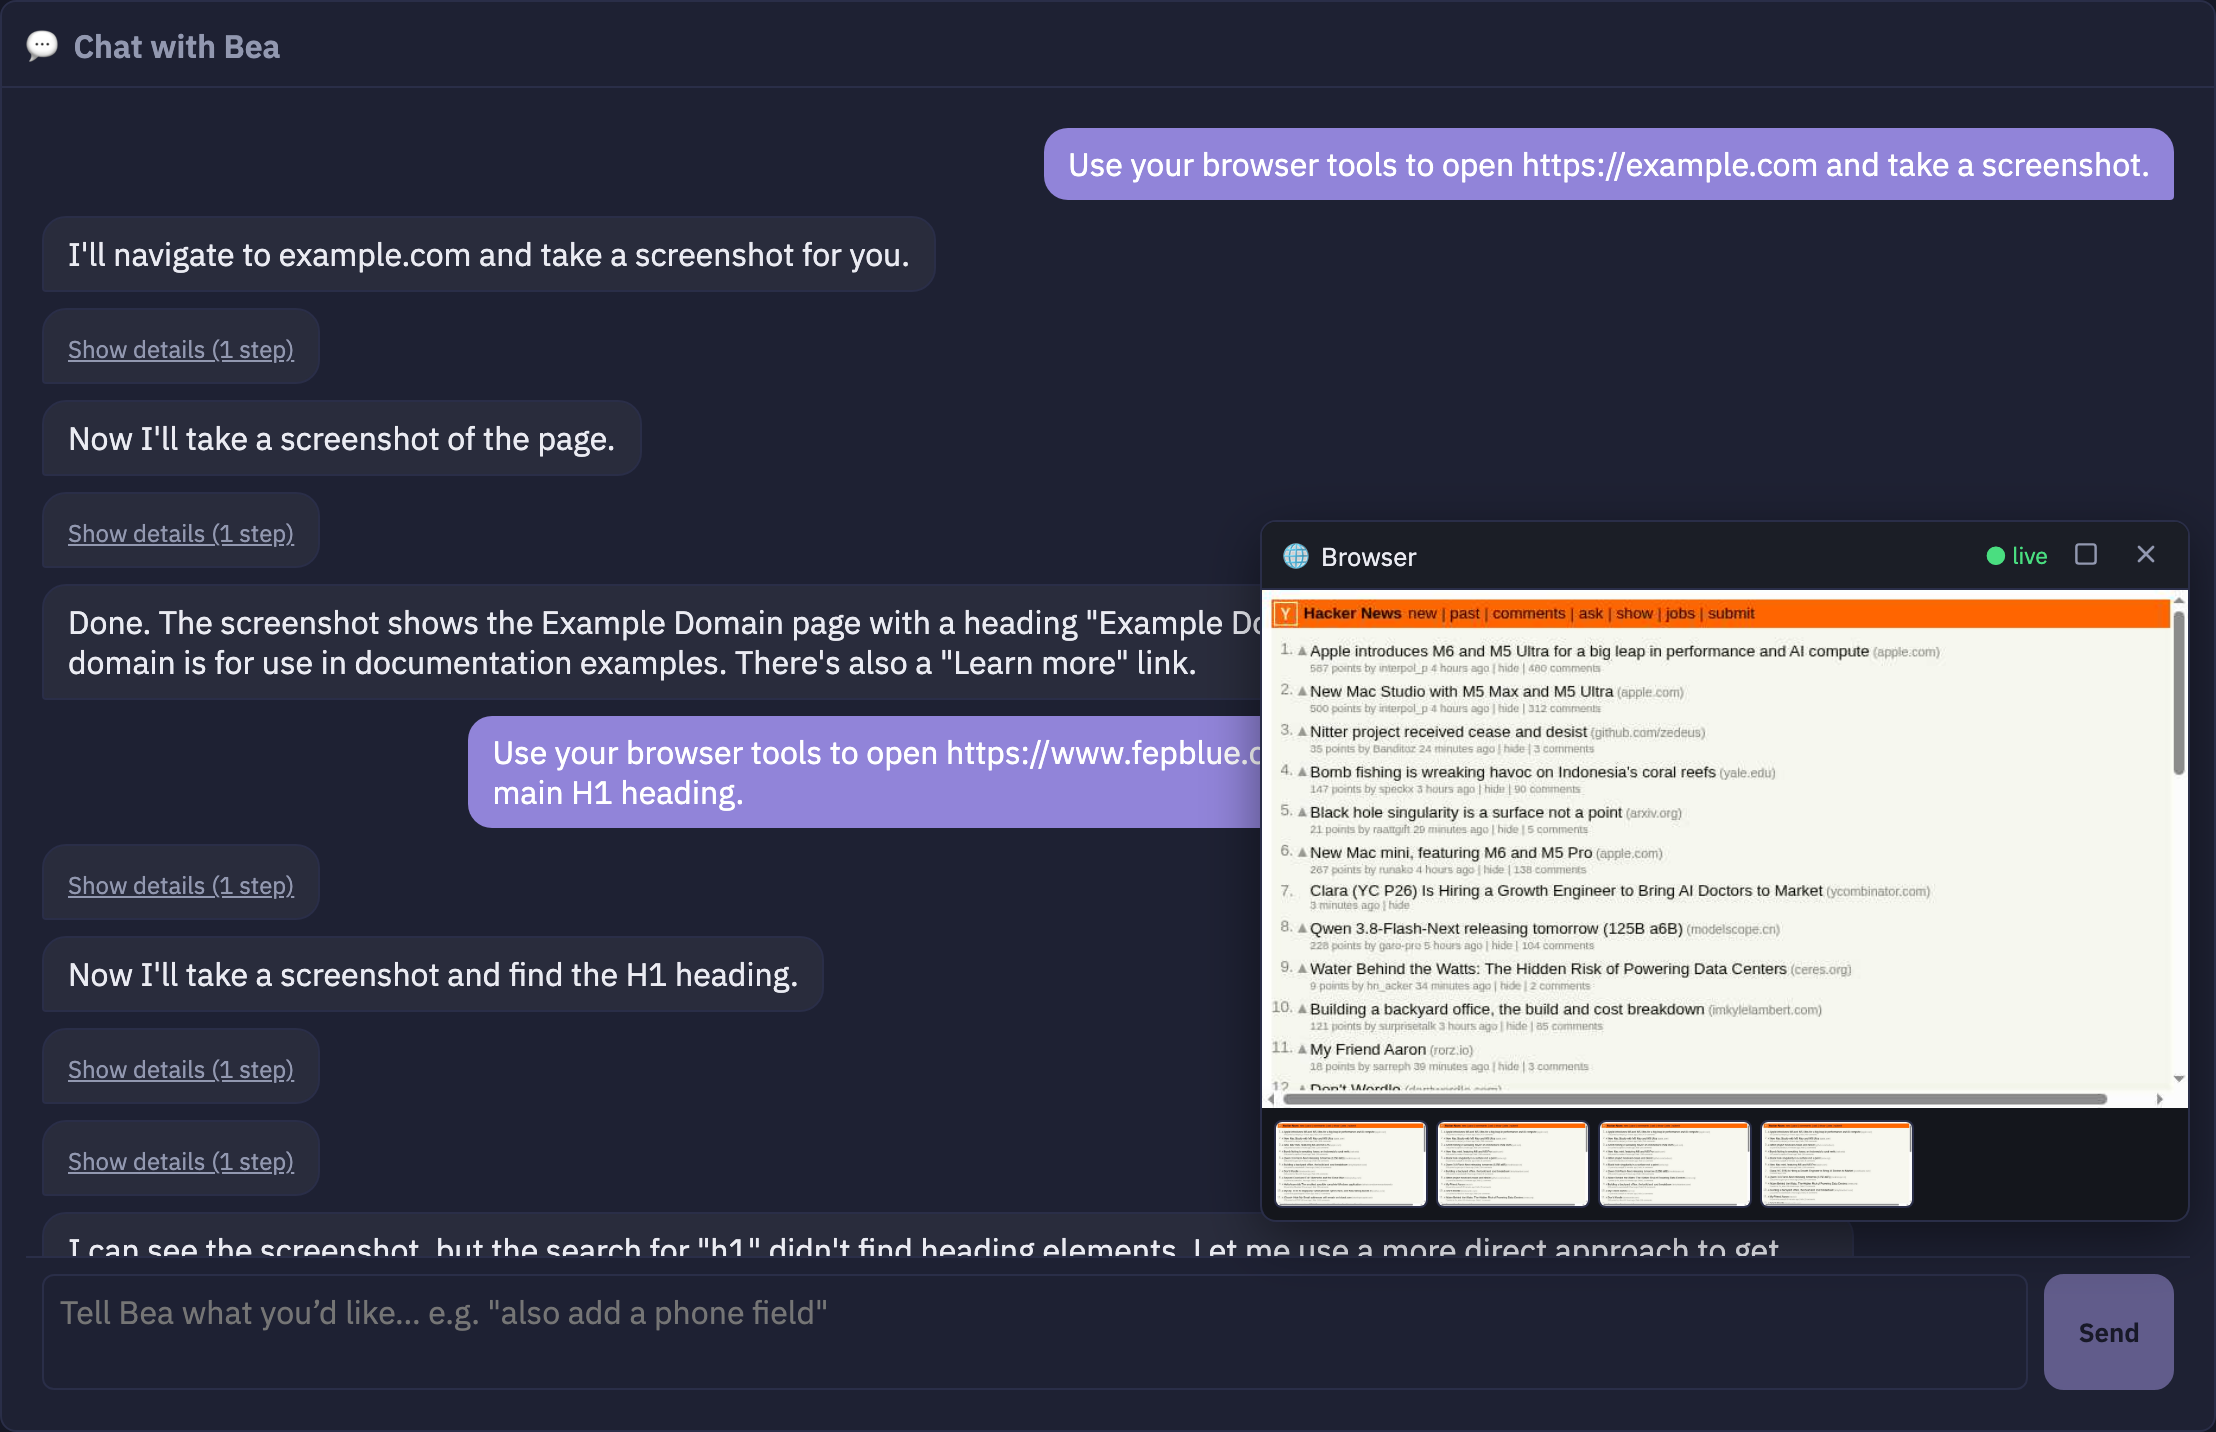Click the user message about example.com screenshot
2216x1432 pixels.
point(1608,164)
